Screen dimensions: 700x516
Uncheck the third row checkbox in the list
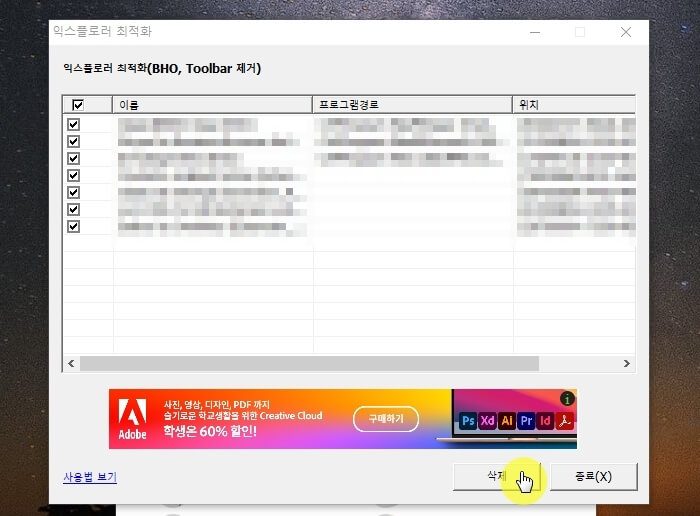coord(74,158)
